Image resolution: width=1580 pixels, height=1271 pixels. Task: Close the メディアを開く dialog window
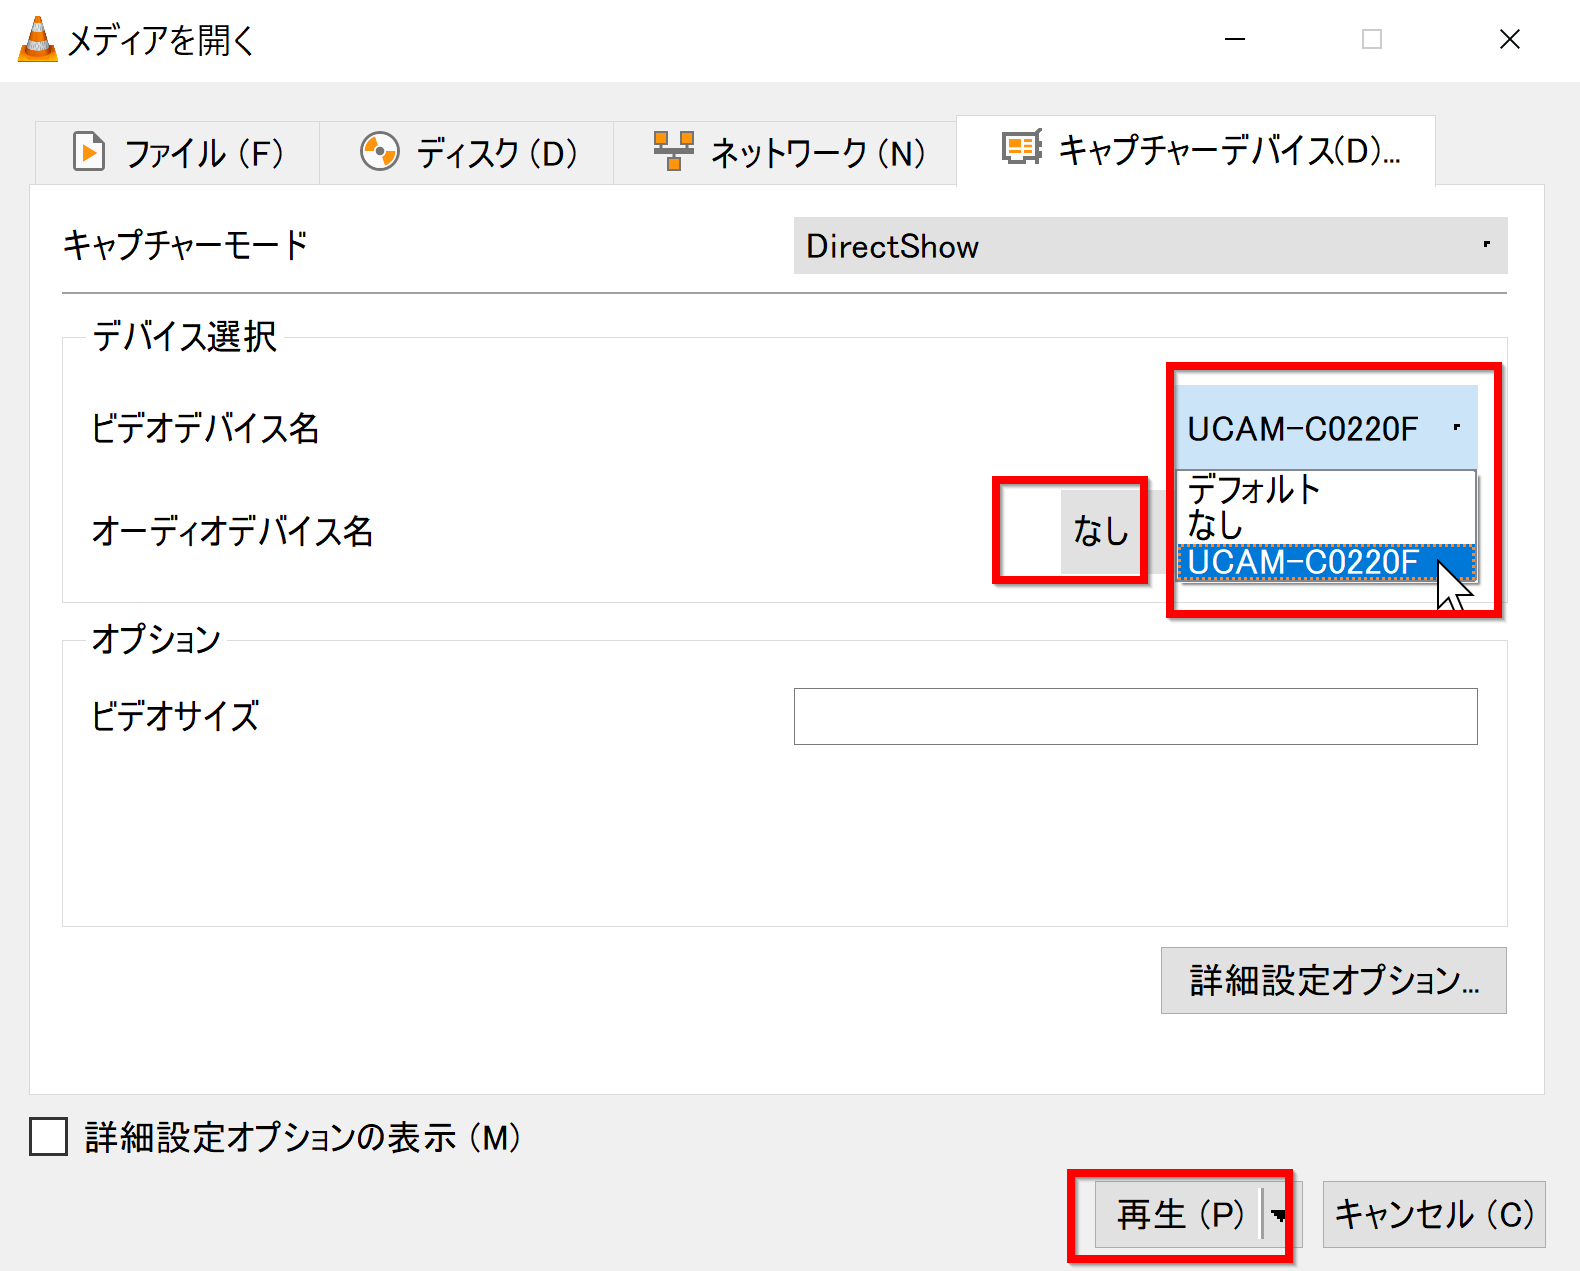[x=1510, y=39]
